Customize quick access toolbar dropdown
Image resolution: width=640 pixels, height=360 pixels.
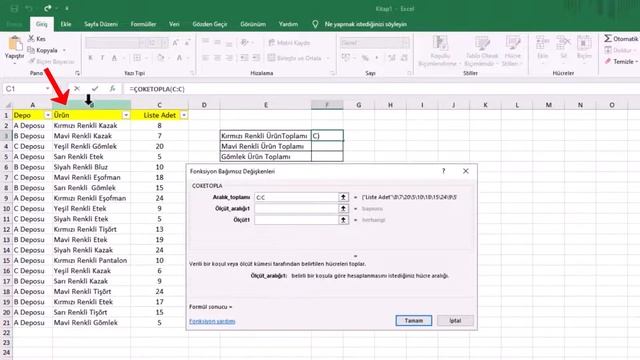(67, 9)
